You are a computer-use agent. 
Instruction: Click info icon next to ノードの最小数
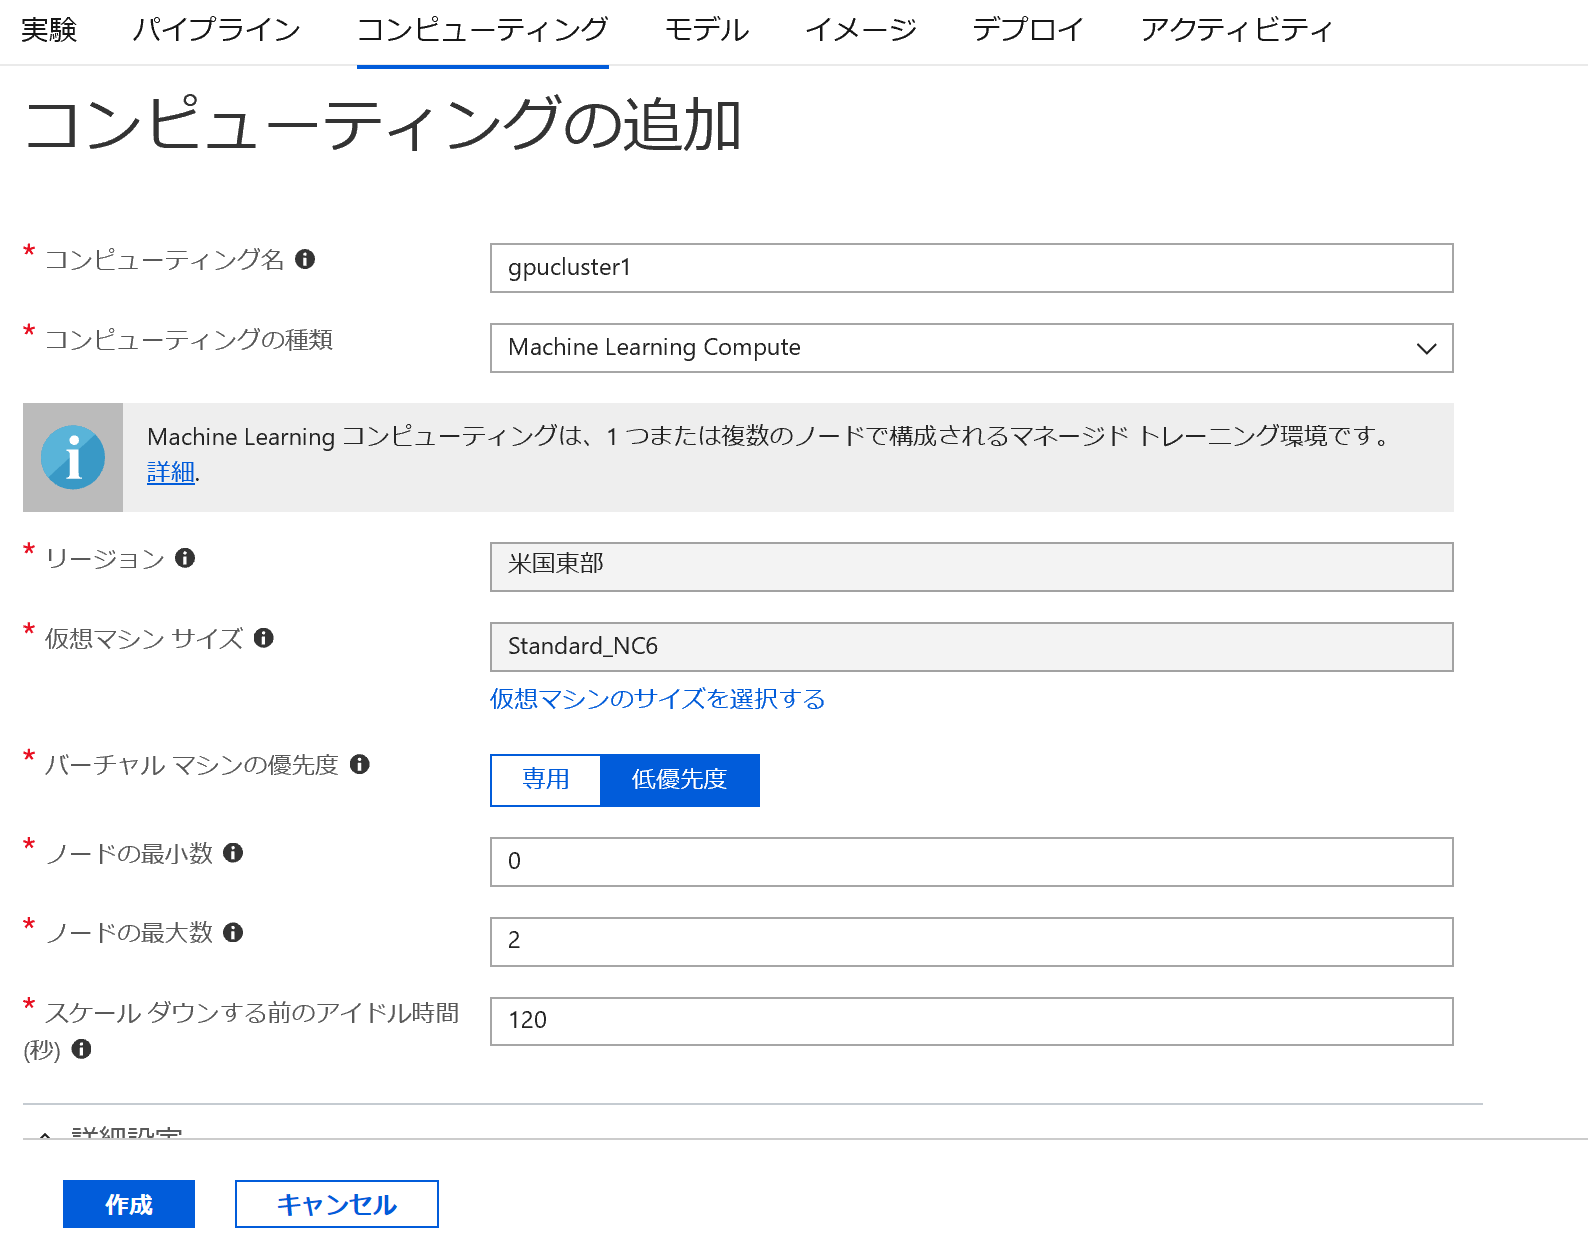pos(233,853)
